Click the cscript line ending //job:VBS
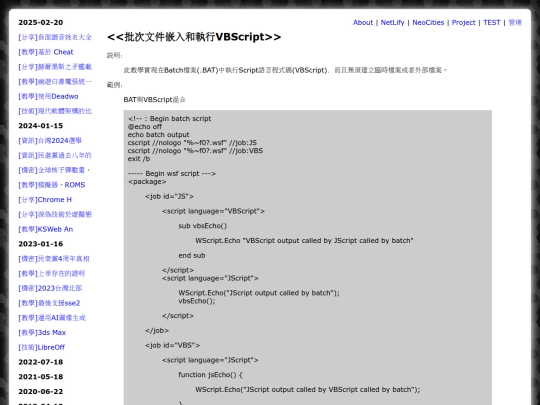Viewport: 540px width, 405px height. (x=195, y=150)
